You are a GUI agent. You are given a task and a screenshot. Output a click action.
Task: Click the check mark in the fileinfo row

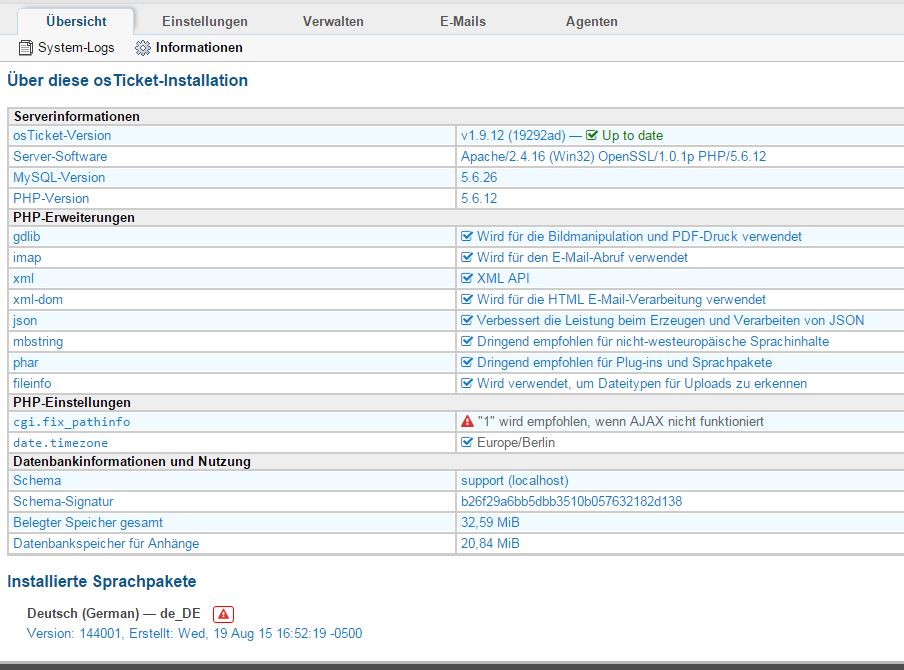coord(467,384)
